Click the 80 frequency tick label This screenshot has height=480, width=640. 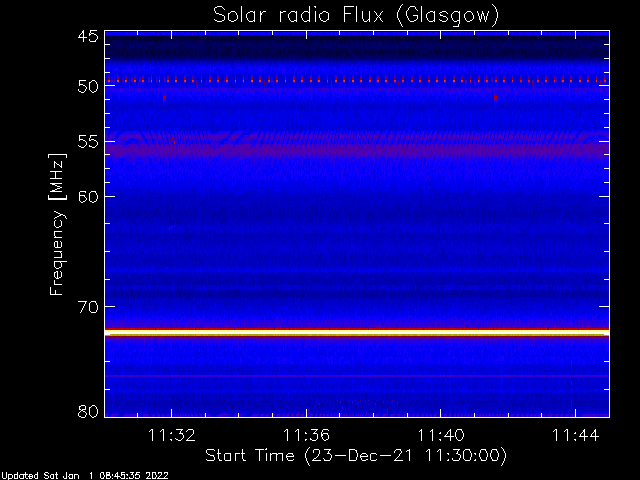[88, 411]
